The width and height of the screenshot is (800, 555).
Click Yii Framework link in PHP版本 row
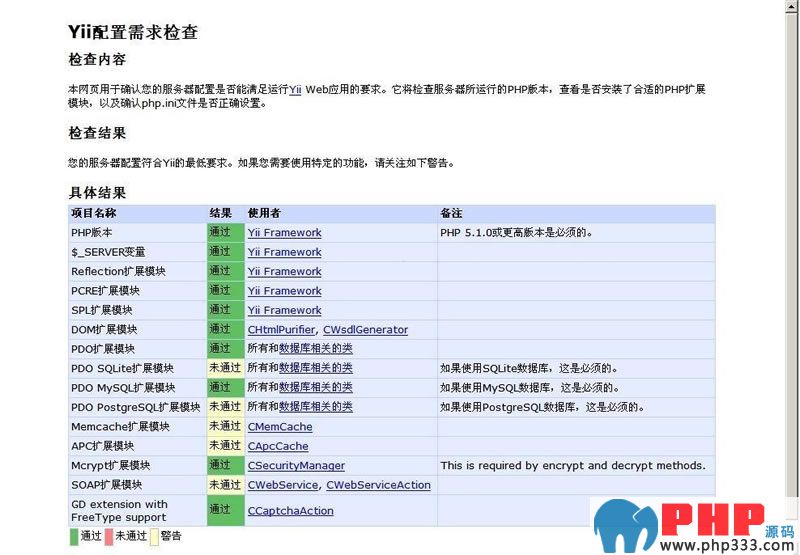285,233
